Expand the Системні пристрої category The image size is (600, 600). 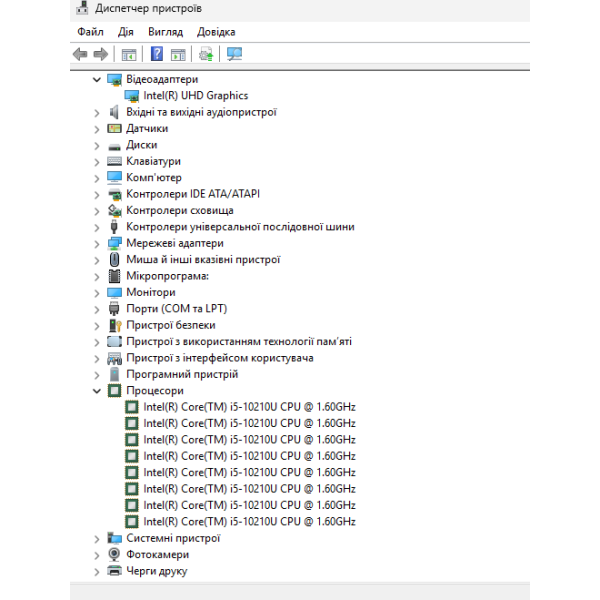pos(96,539)
